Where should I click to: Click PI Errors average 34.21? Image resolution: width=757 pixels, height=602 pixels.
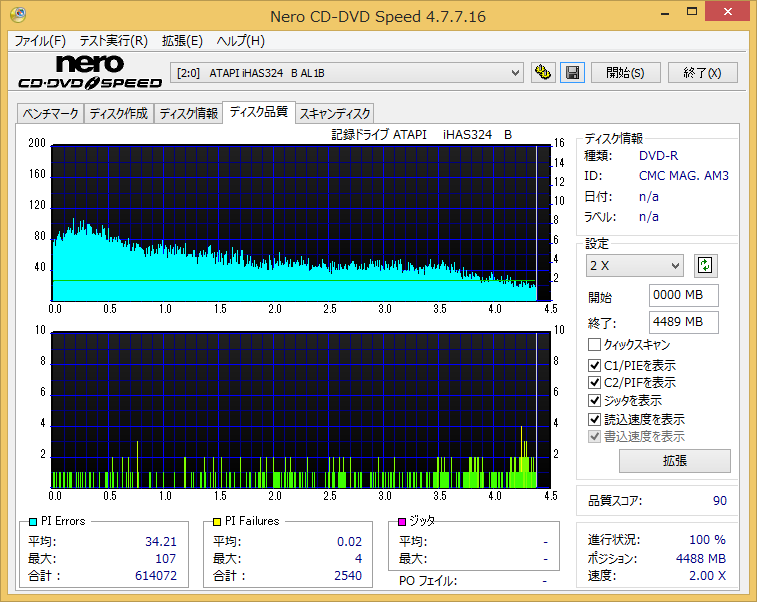point(161,542)
